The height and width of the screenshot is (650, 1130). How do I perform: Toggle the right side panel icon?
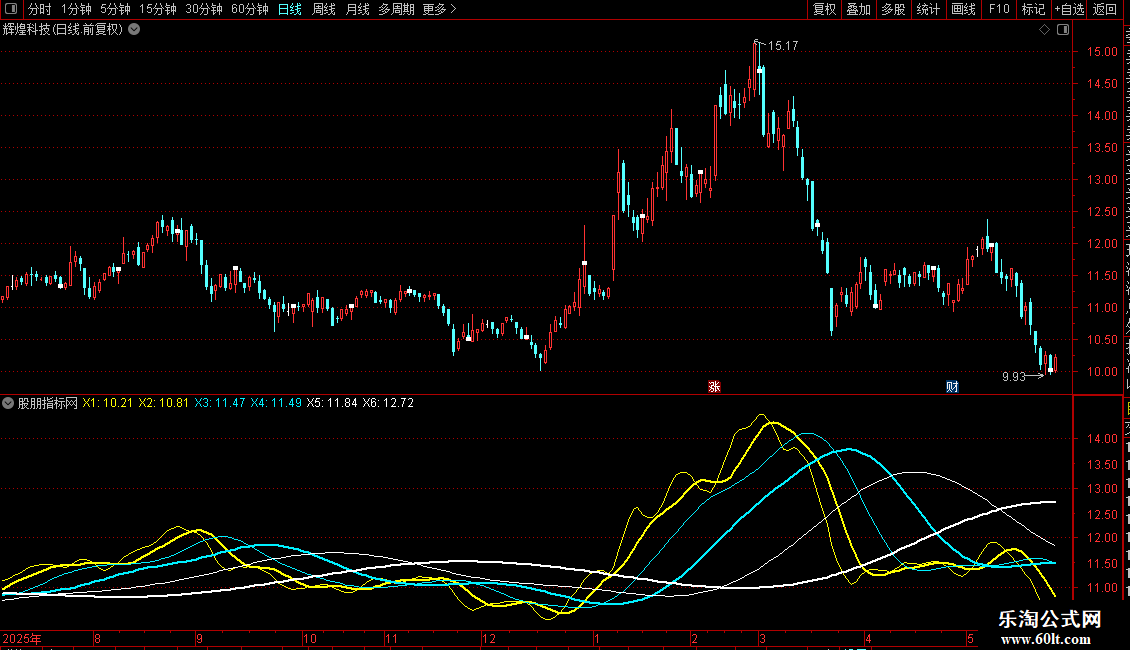tap(1063, 30)
